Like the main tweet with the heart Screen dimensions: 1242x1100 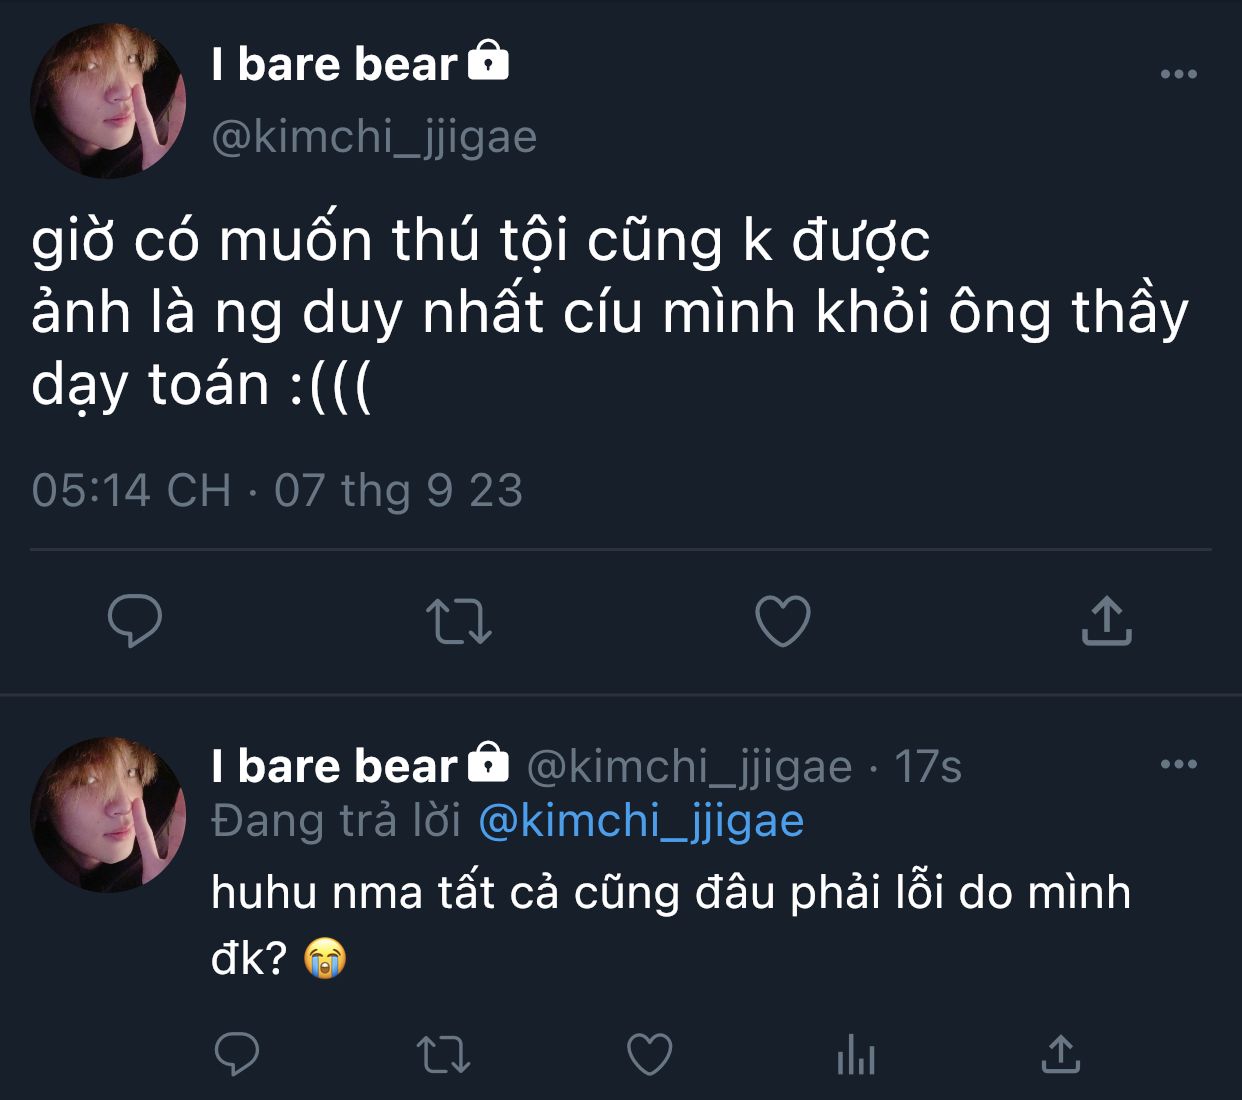pos(782,620)
